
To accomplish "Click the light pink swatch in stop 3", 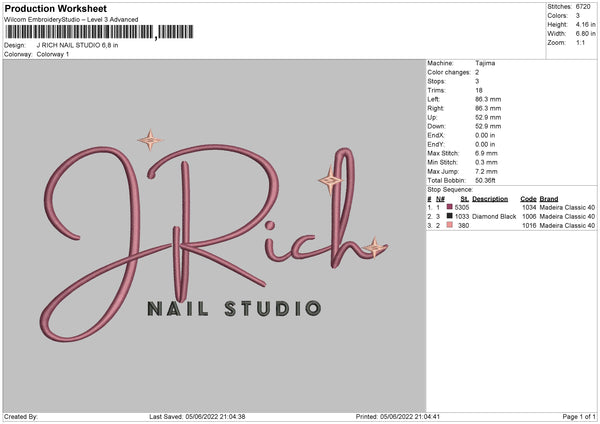I will (x=449, y=225).
